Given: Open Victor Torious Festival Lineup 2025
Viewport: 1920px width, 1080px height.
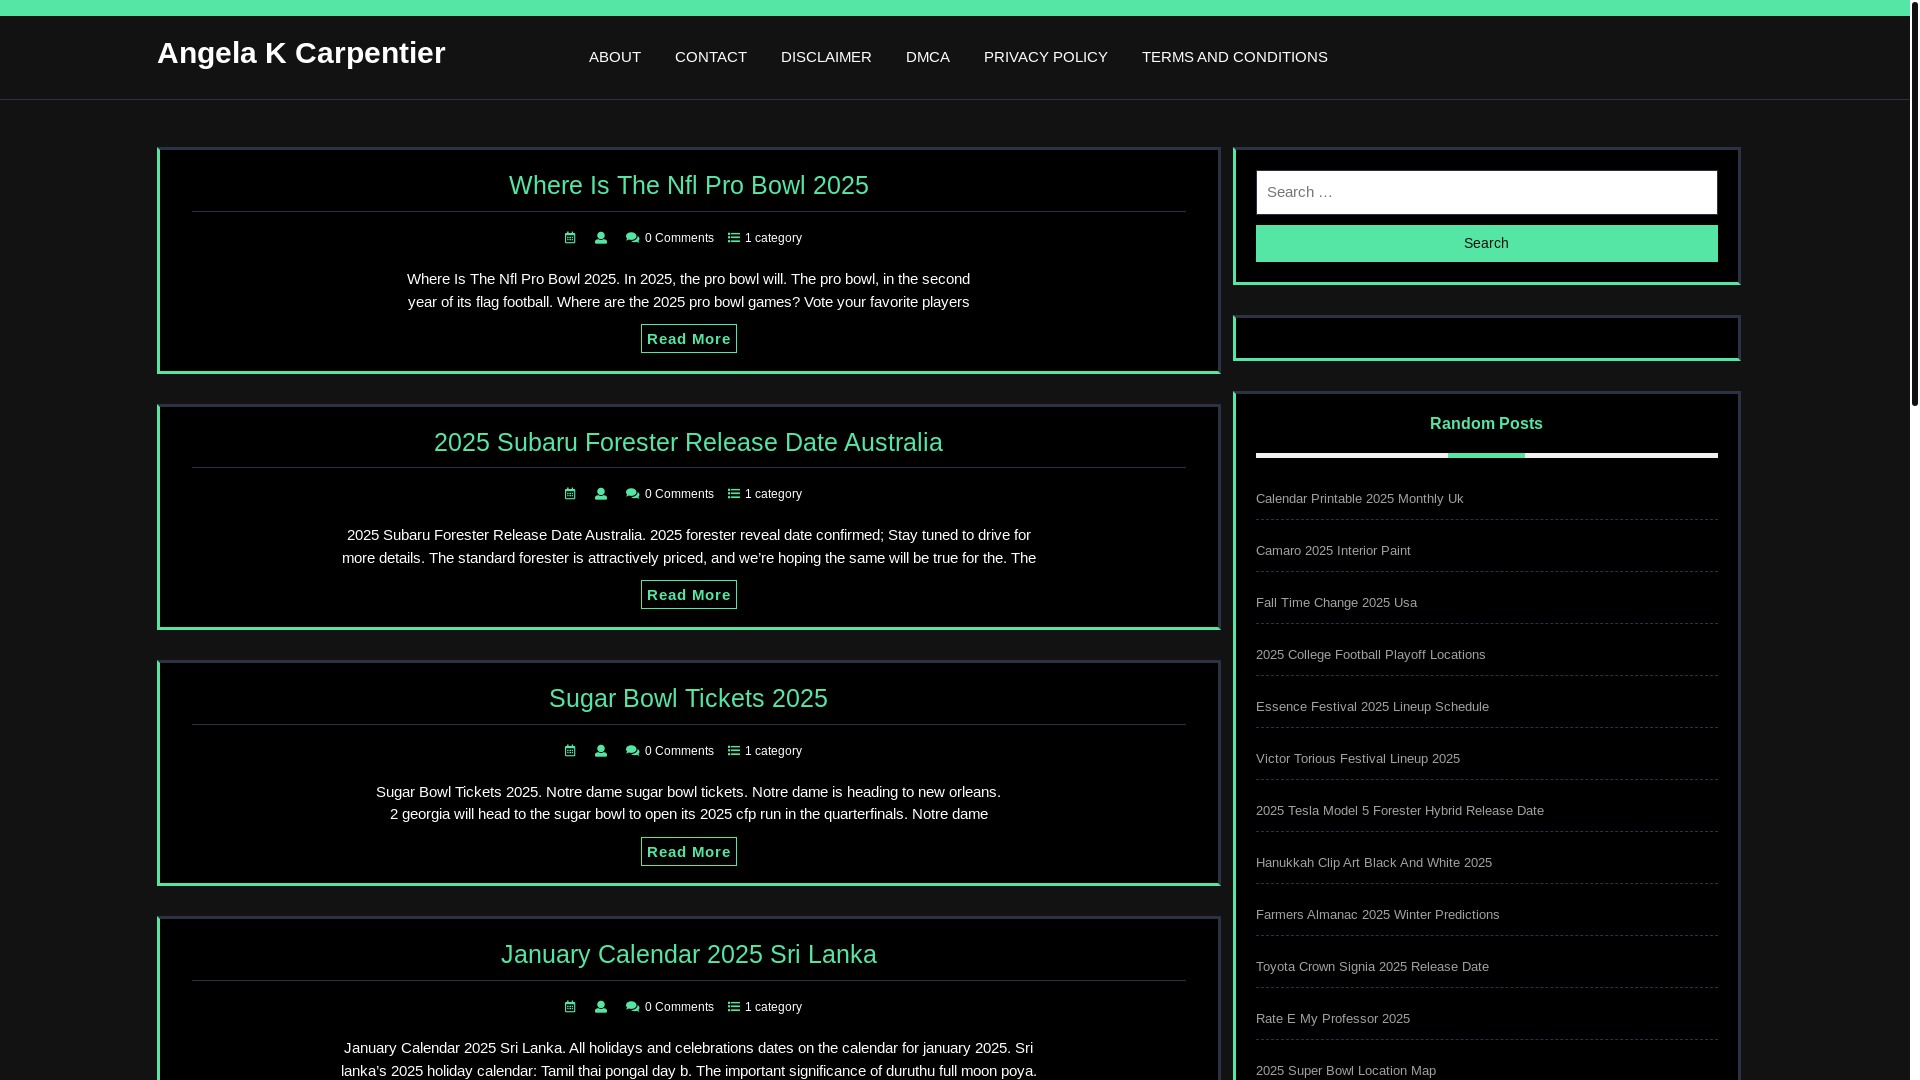Looking at the screenshot, I should [1357, 759].
